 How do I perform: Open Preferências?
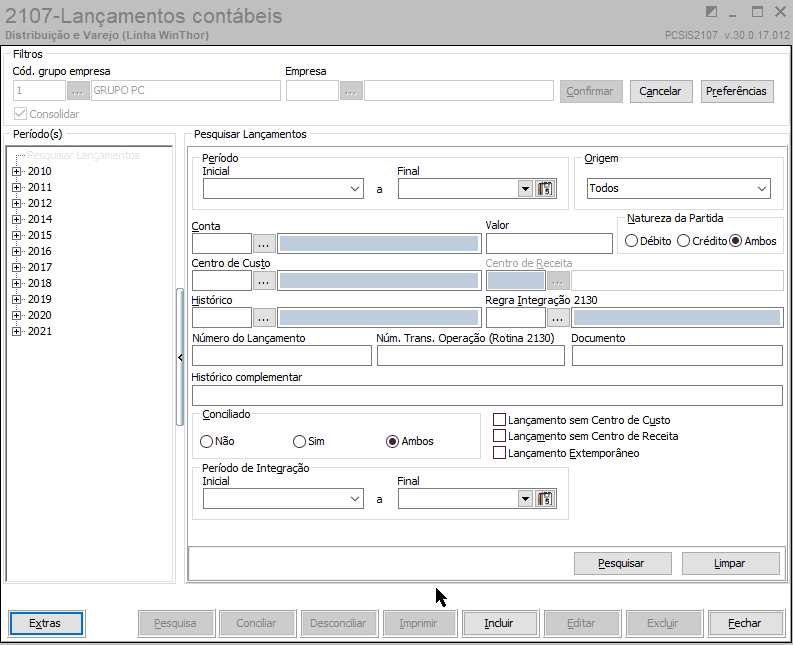[737, 91]
